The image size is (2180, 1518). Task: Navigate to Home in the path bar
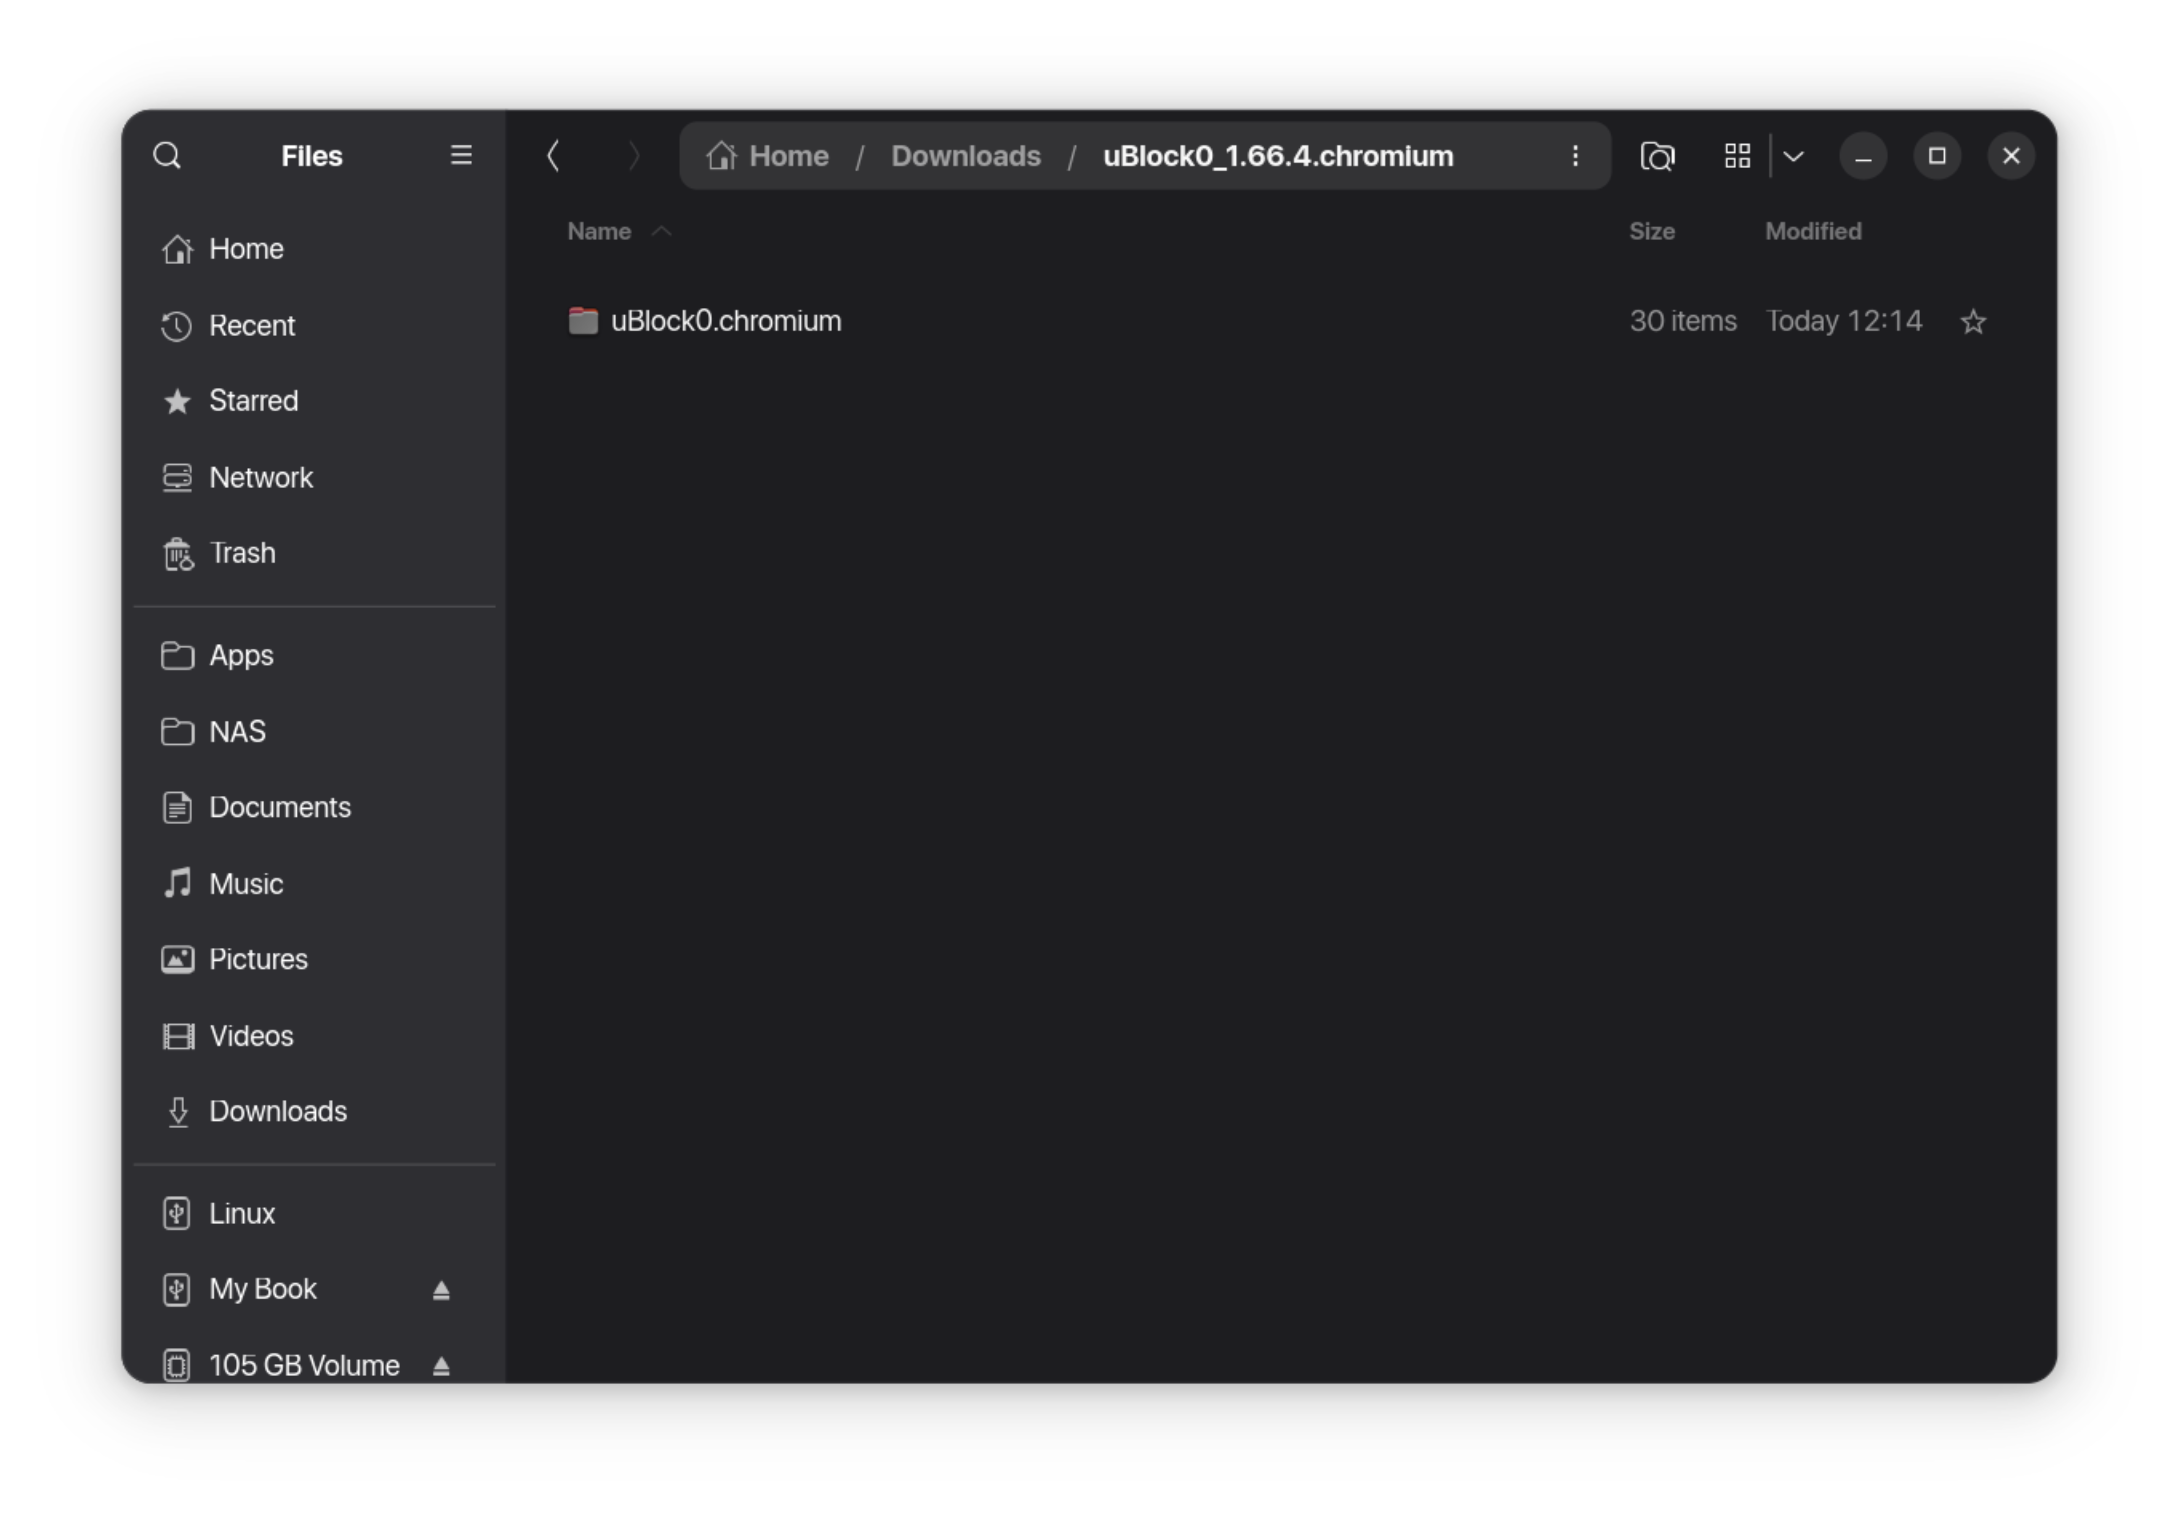pyautogui.click(x=788, y=156)
